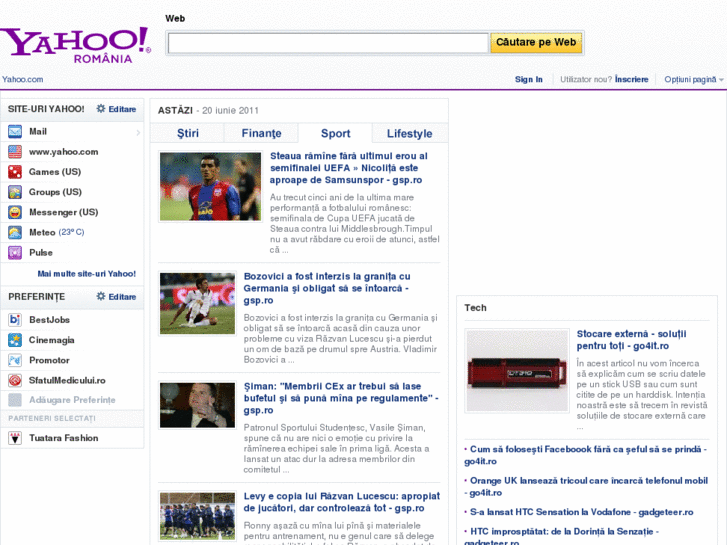Switch to the Finanțe tab
The width and height of the screenshot is (727, 545).
coord(261,134)
